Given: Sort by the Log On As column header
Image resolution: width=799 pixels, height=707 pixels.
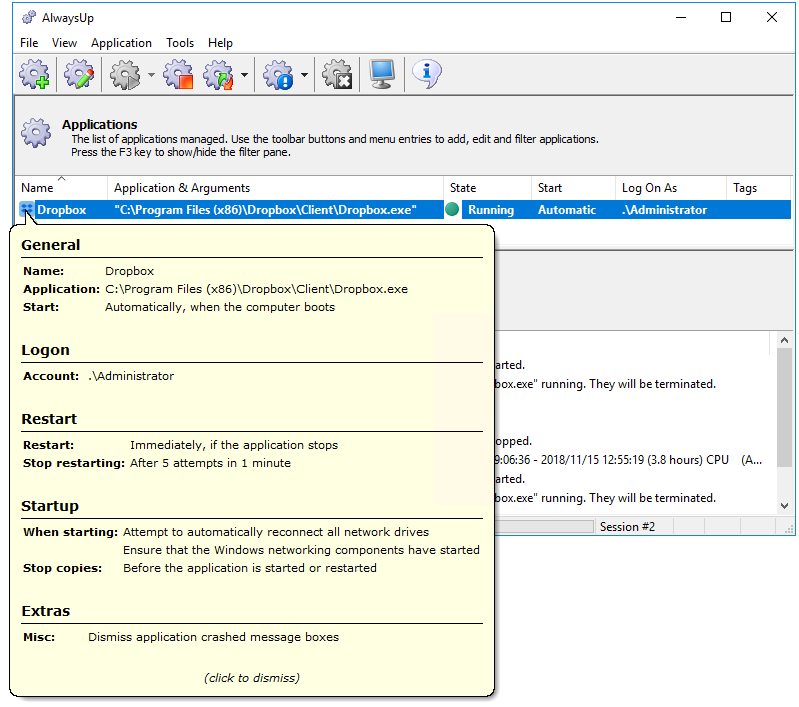Looking at the screenshot, I should point(671,188).
